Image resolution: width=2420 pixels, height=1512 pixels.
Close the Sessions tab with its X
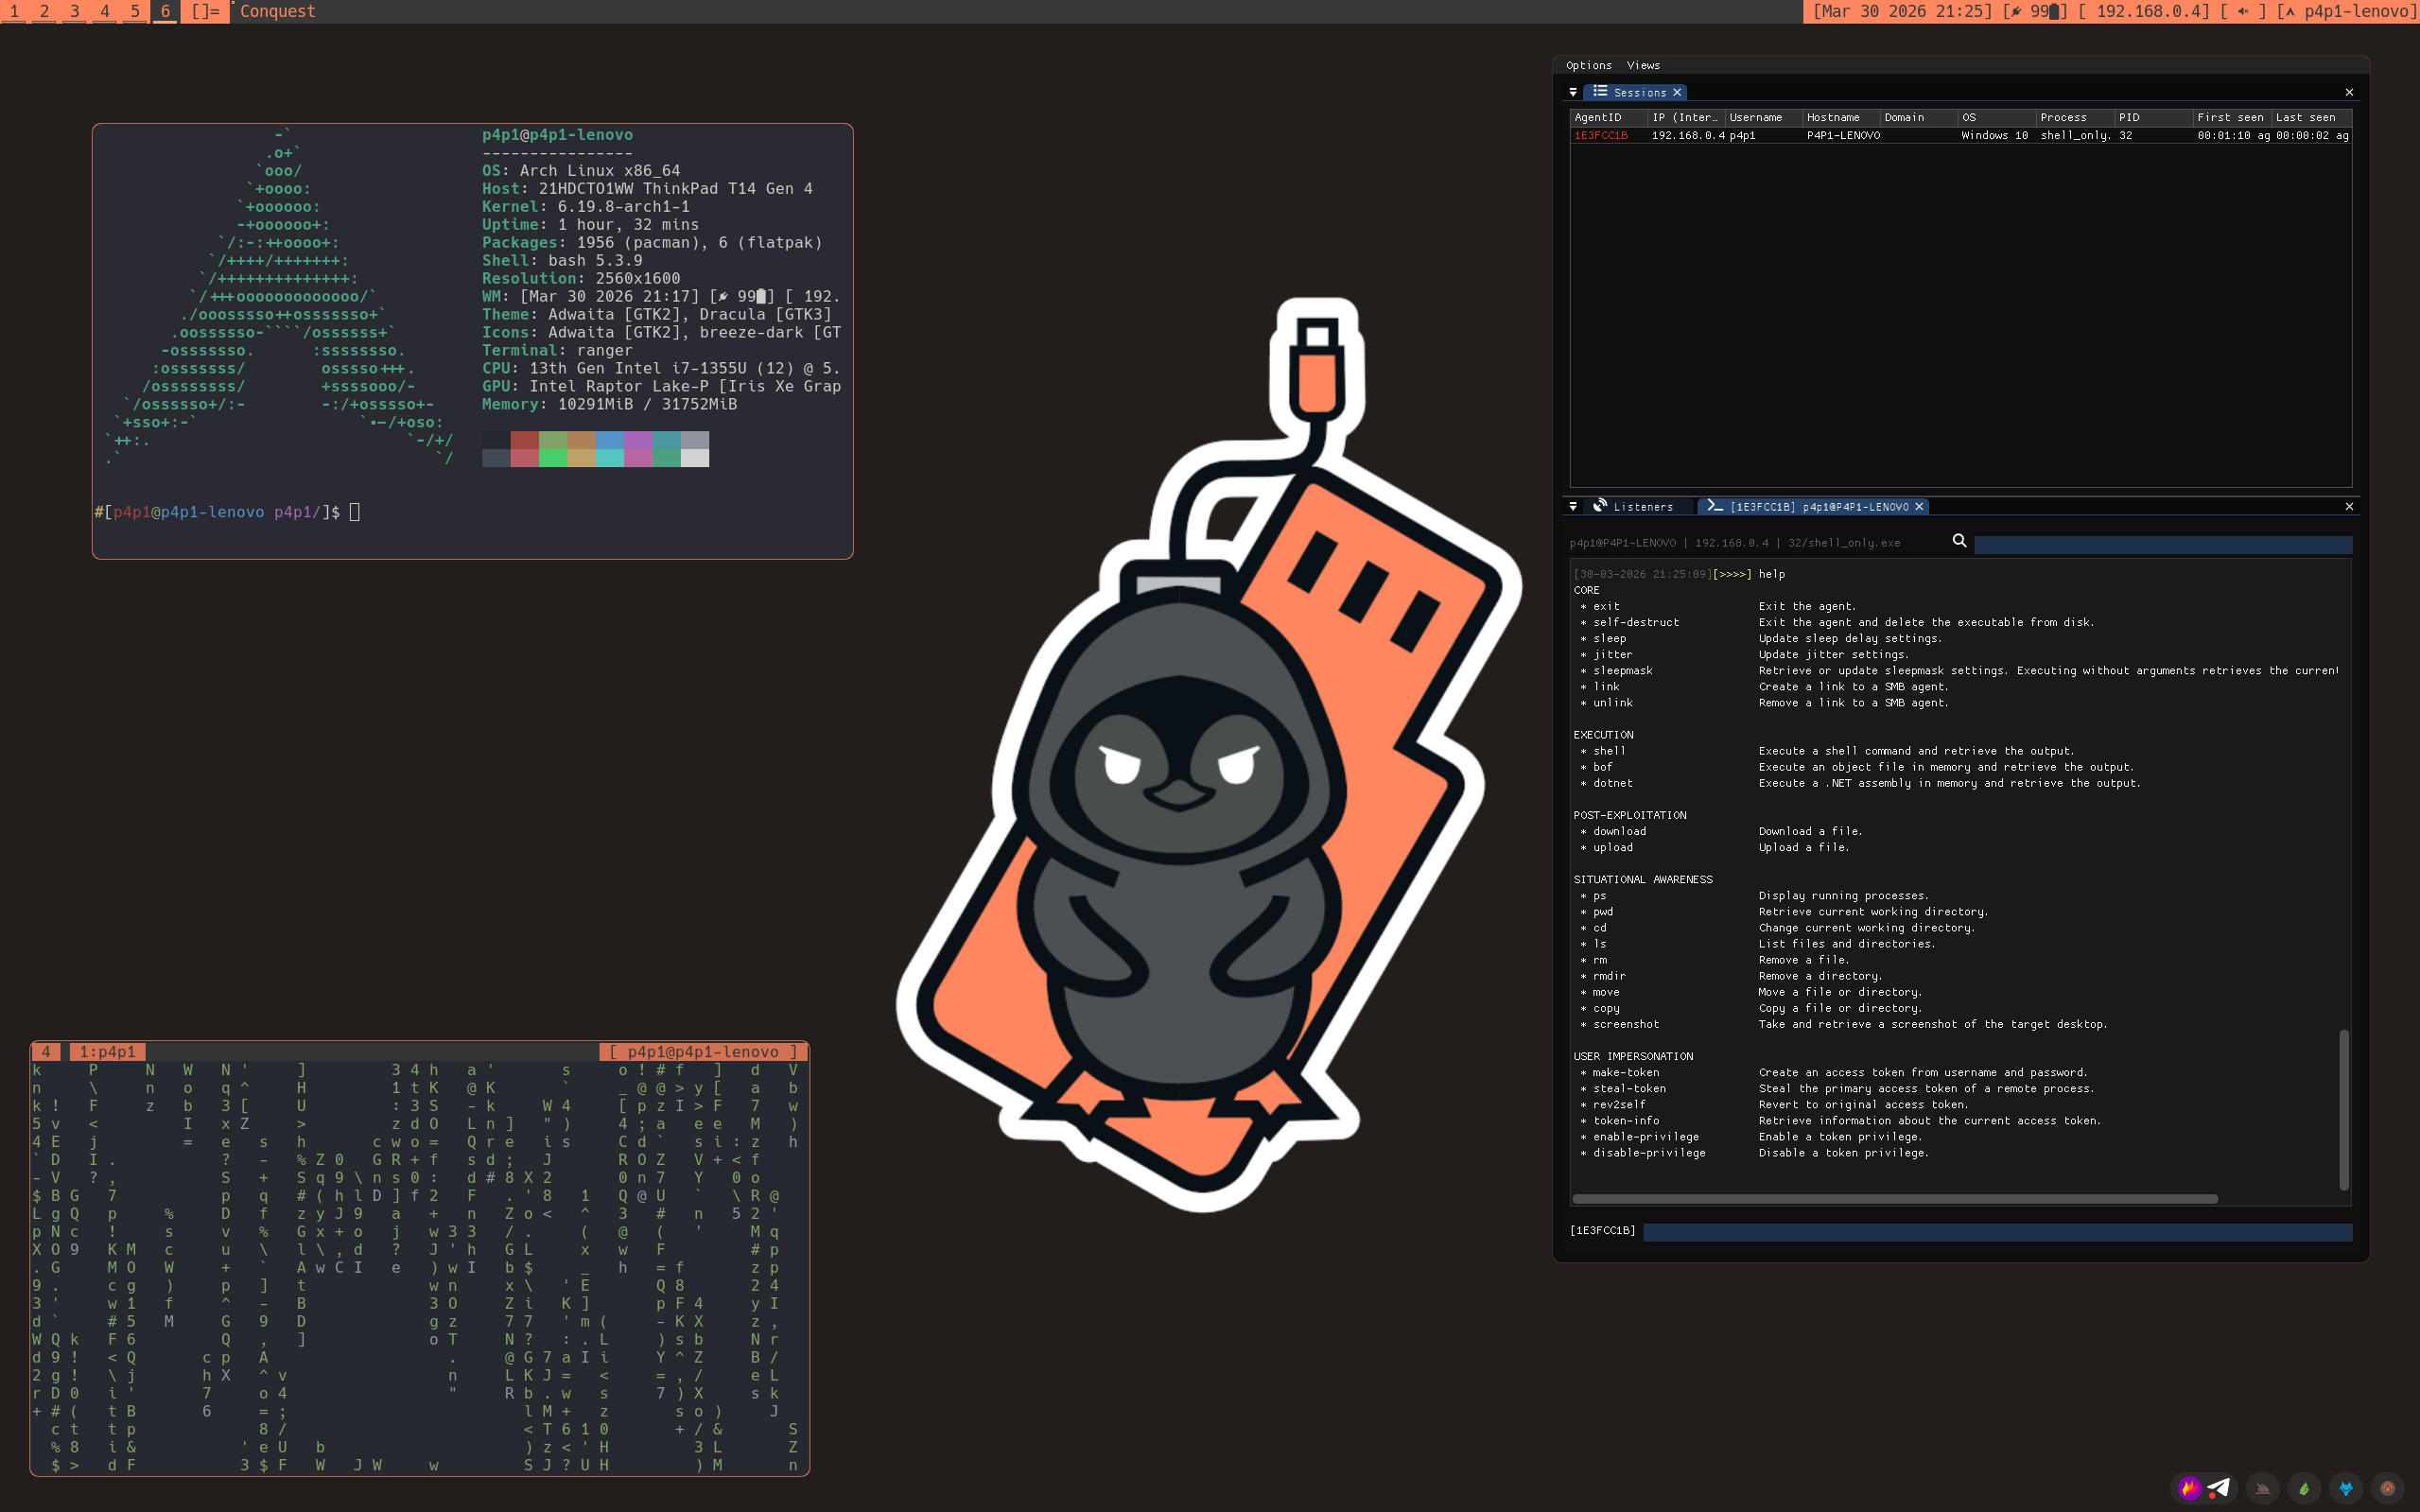(x=1677, y=92)
